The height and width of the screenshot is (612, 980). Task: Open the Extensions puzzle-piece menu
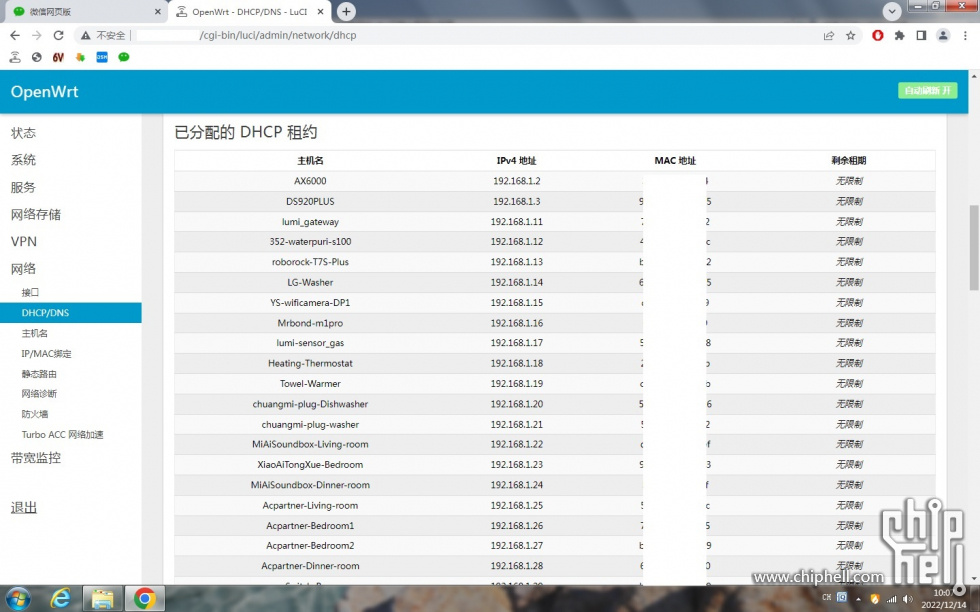coord(899,36)
